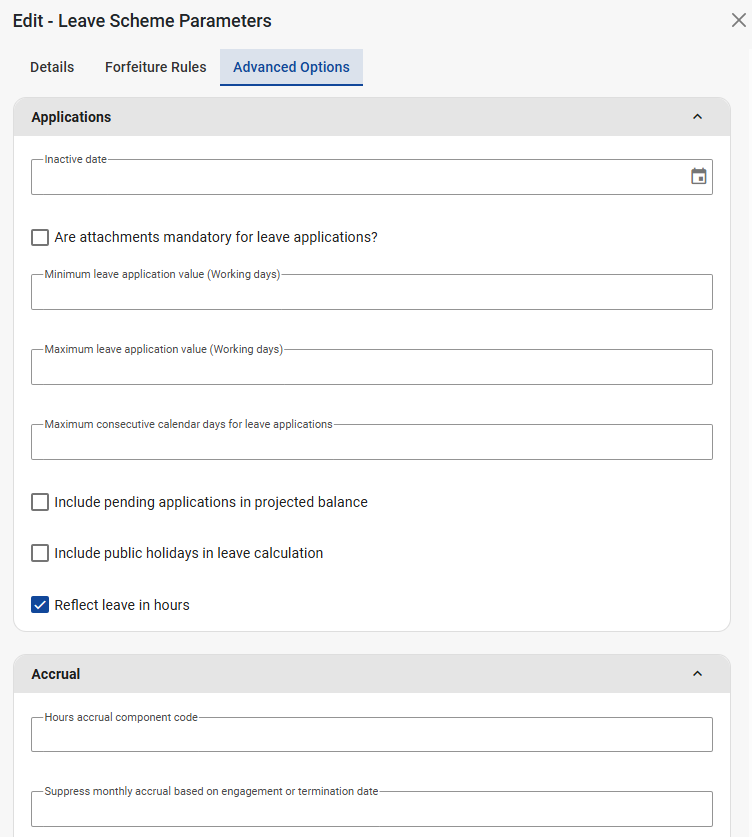This screenshot has height=837, width=752.
Task: Click the Applications section heading text
Action: coord(71,117)
